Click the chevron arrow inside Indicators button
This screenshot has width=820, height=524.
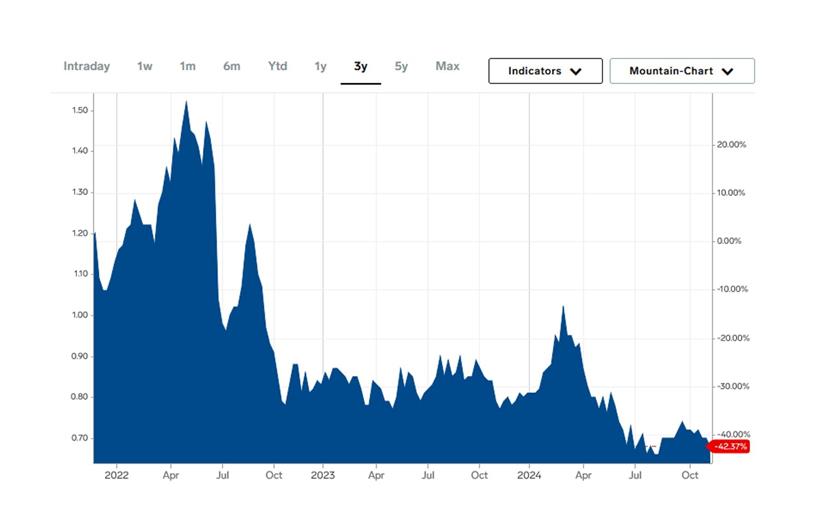pyautogui.click(x=574, y=72)
